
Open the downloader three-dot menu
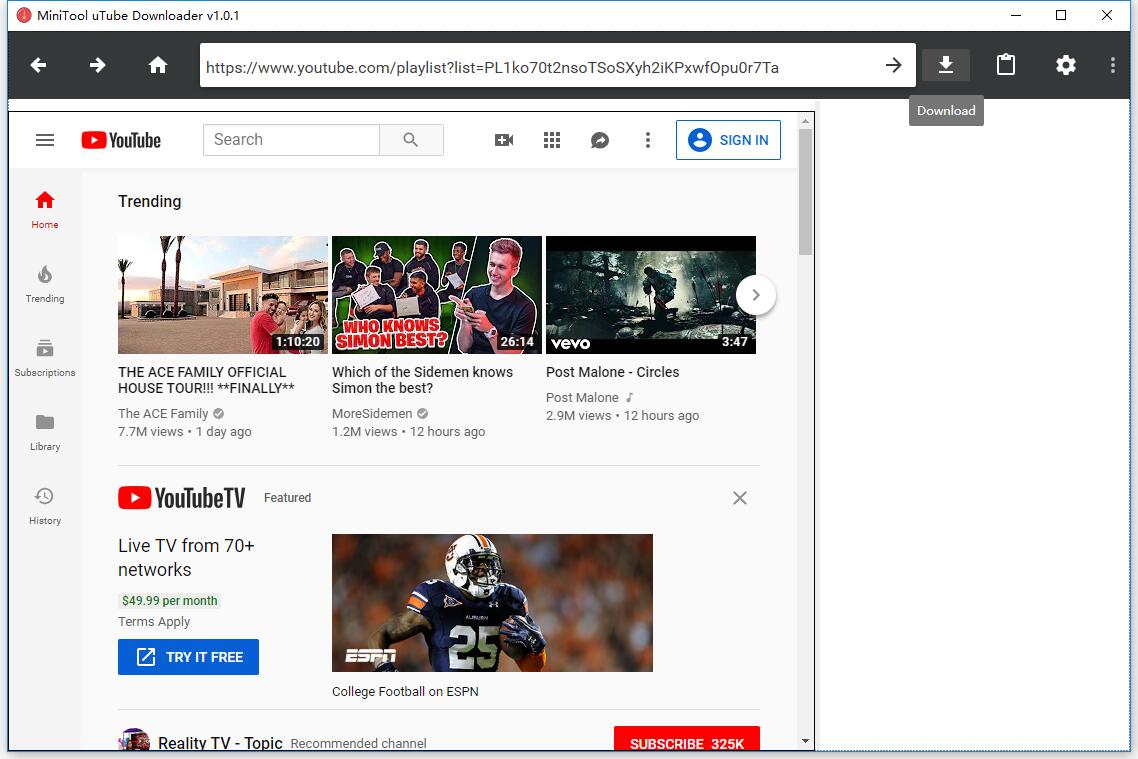(1112, 64)
